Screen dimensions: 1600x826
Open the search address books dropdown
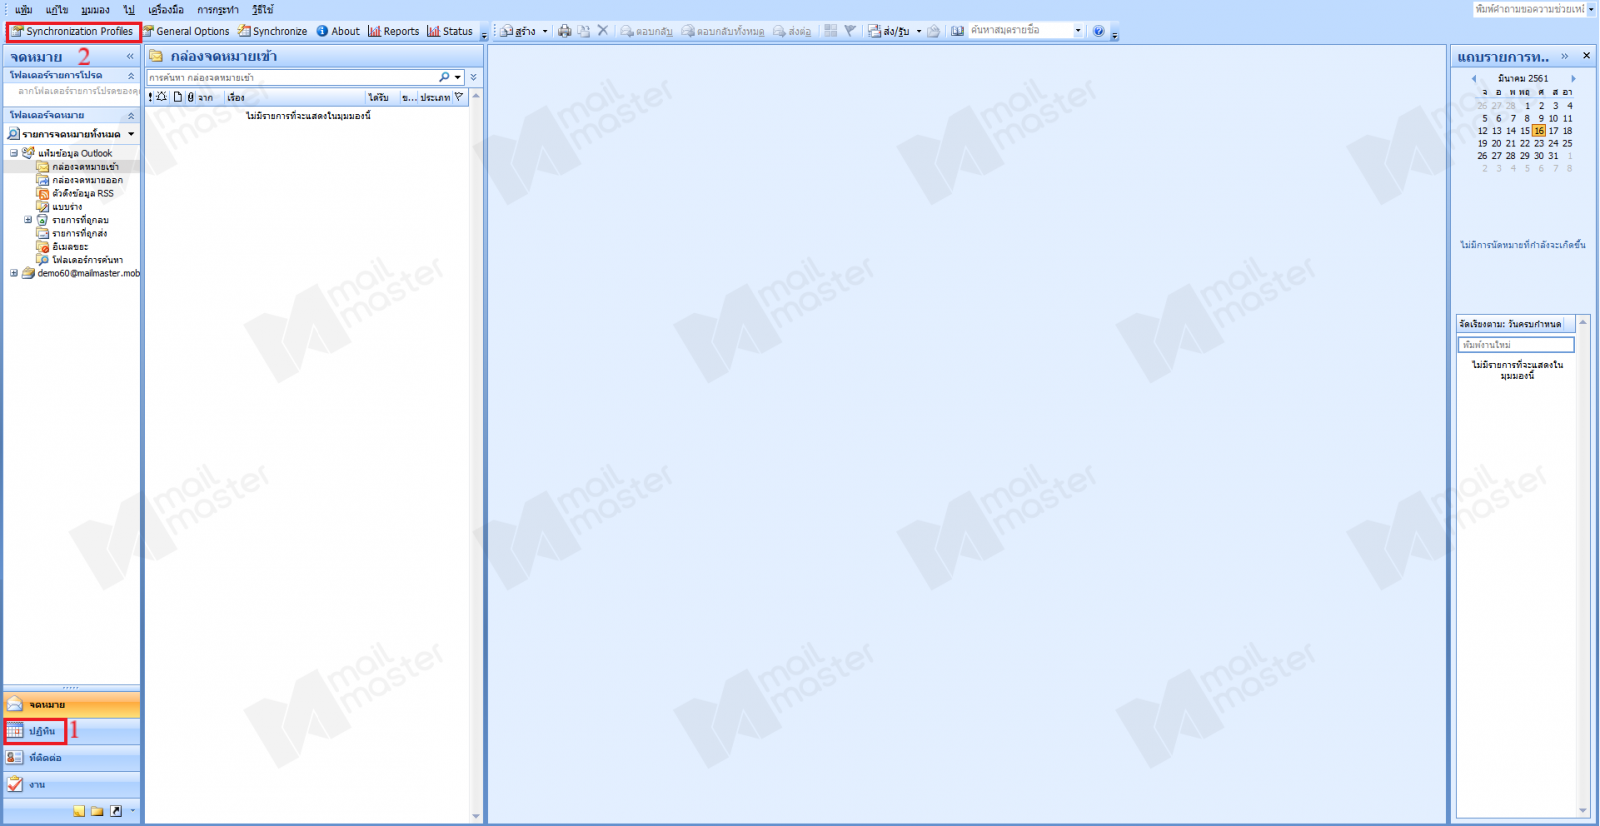point(1077,31)
